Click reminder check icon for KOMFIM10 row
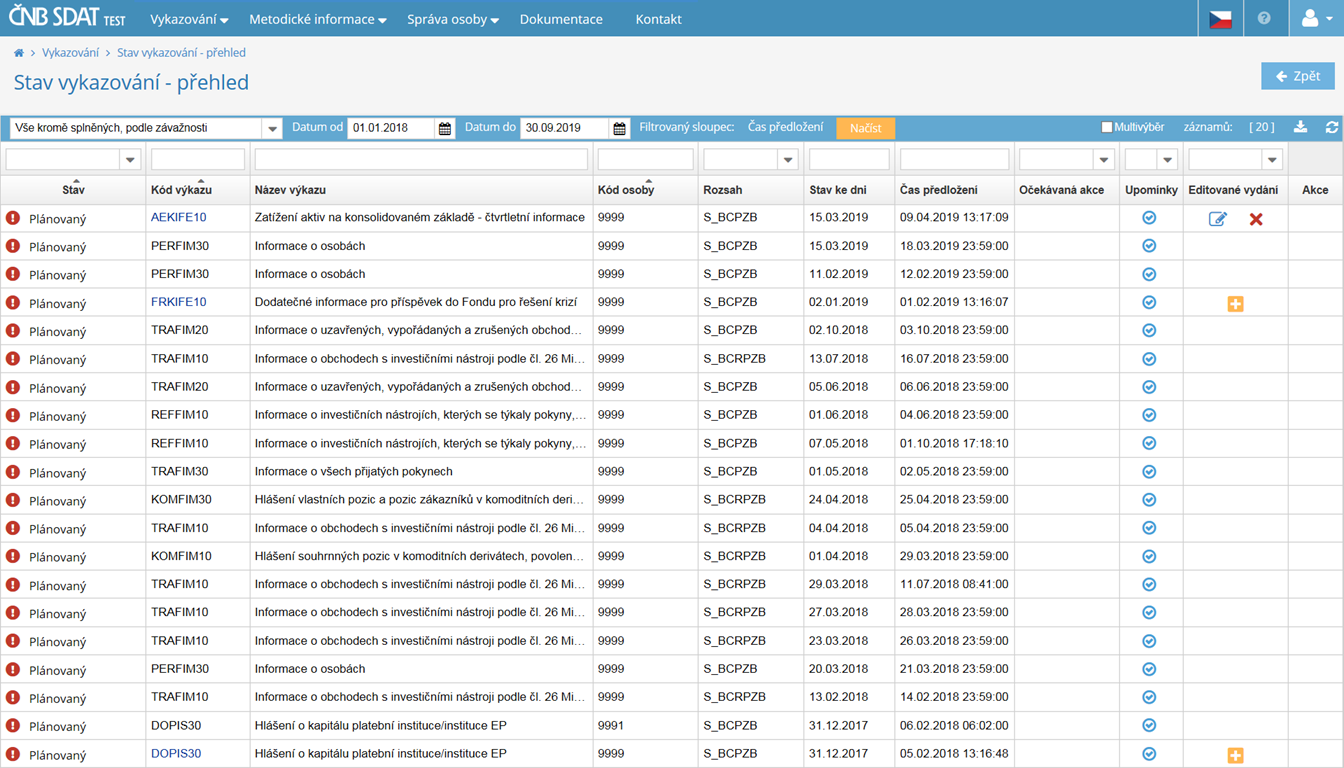The width and height of the screenshot is (1344, 768). click(x=1149, y=556)
